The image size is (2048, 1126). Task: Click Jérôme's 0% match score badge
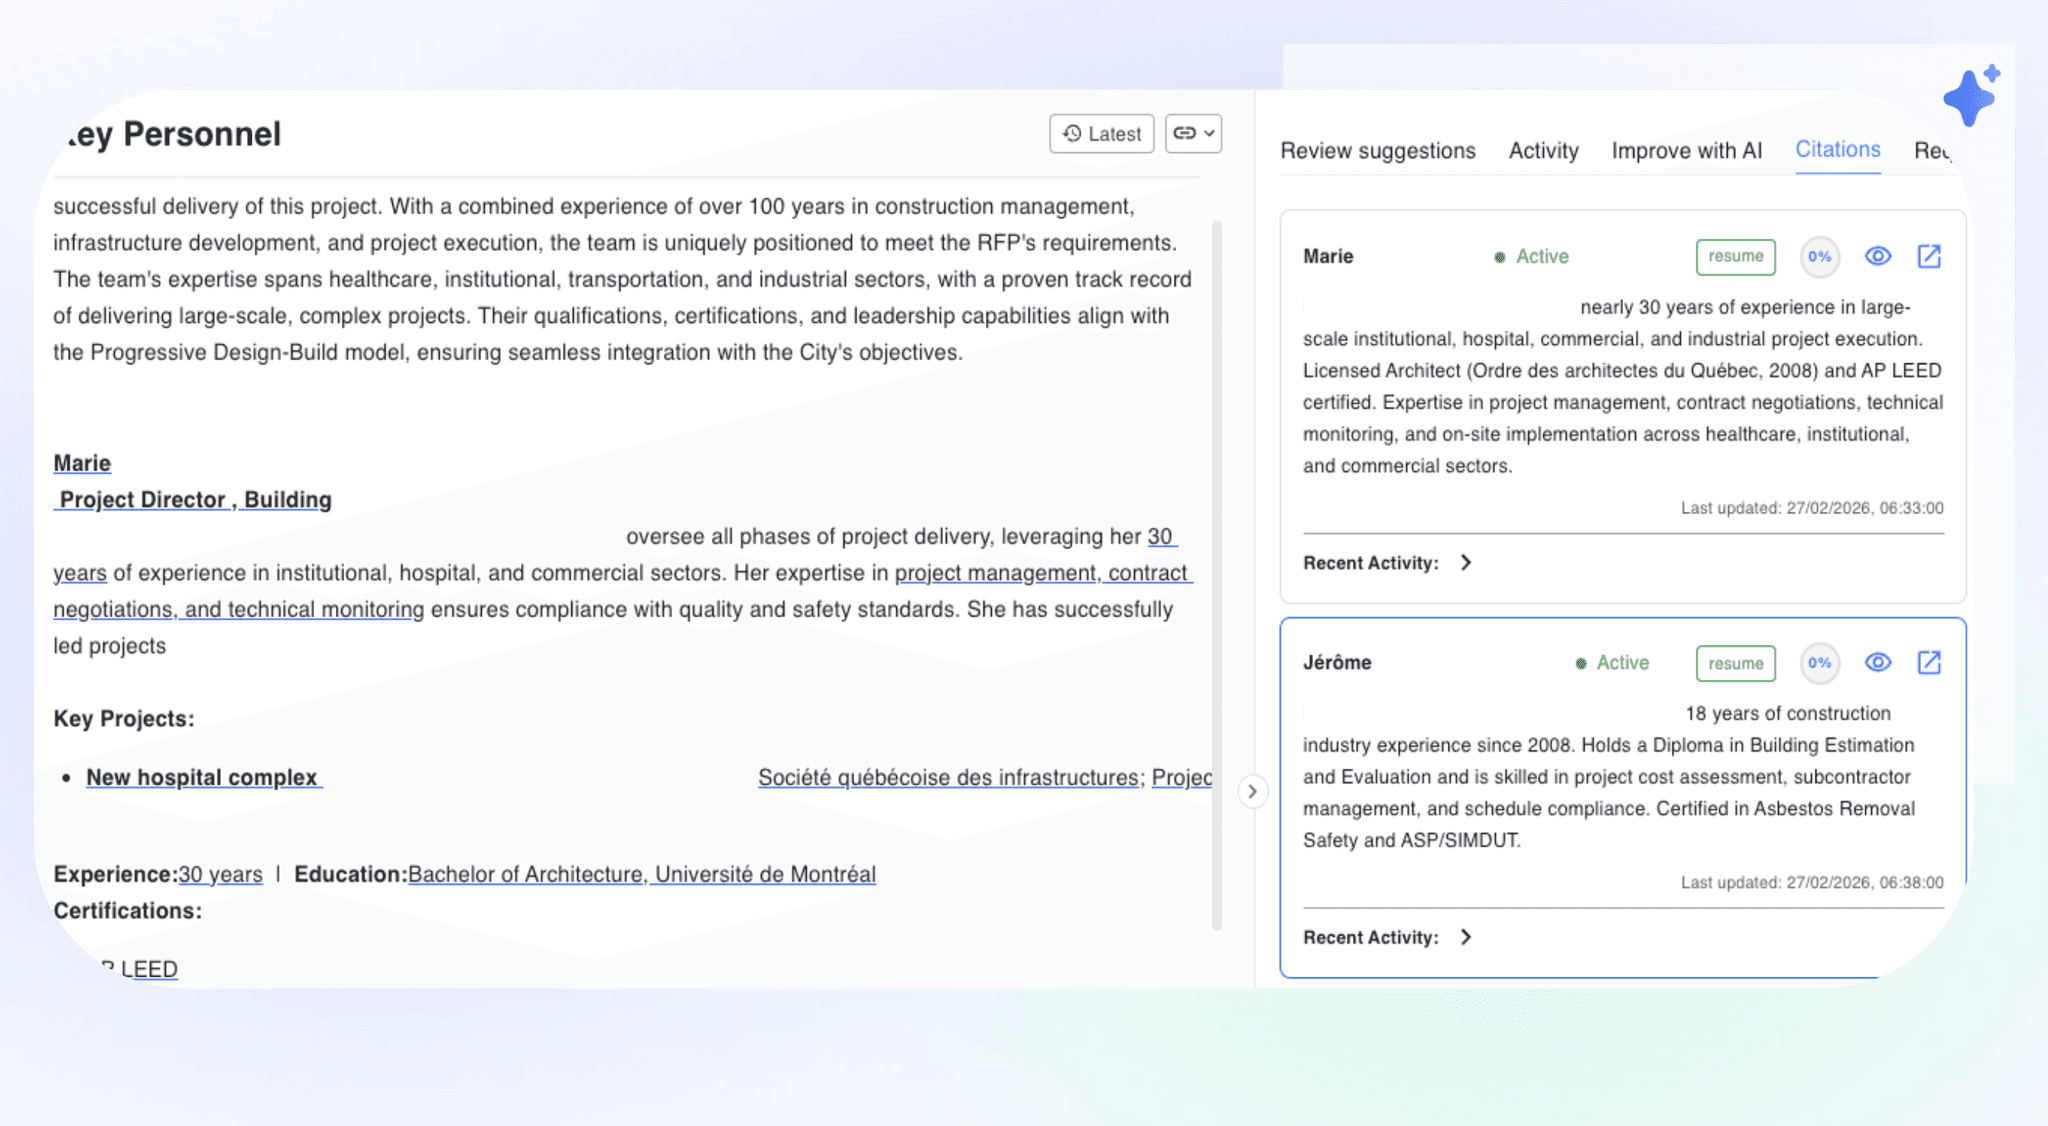(1819, 662)
